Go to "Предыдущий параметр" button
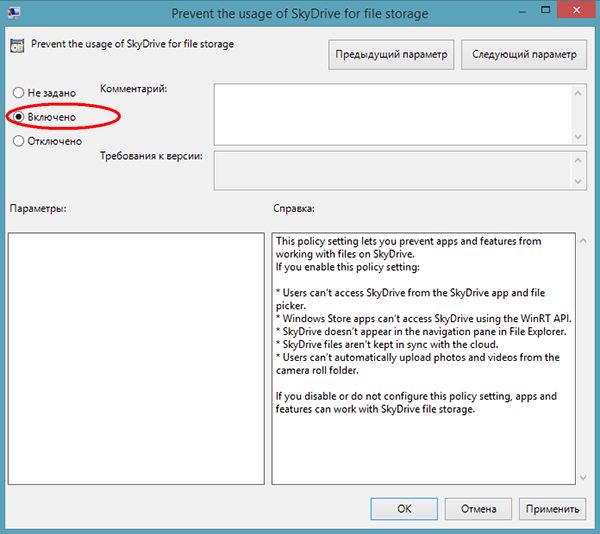The image size is (600, 534). click(x=391, y=54)
